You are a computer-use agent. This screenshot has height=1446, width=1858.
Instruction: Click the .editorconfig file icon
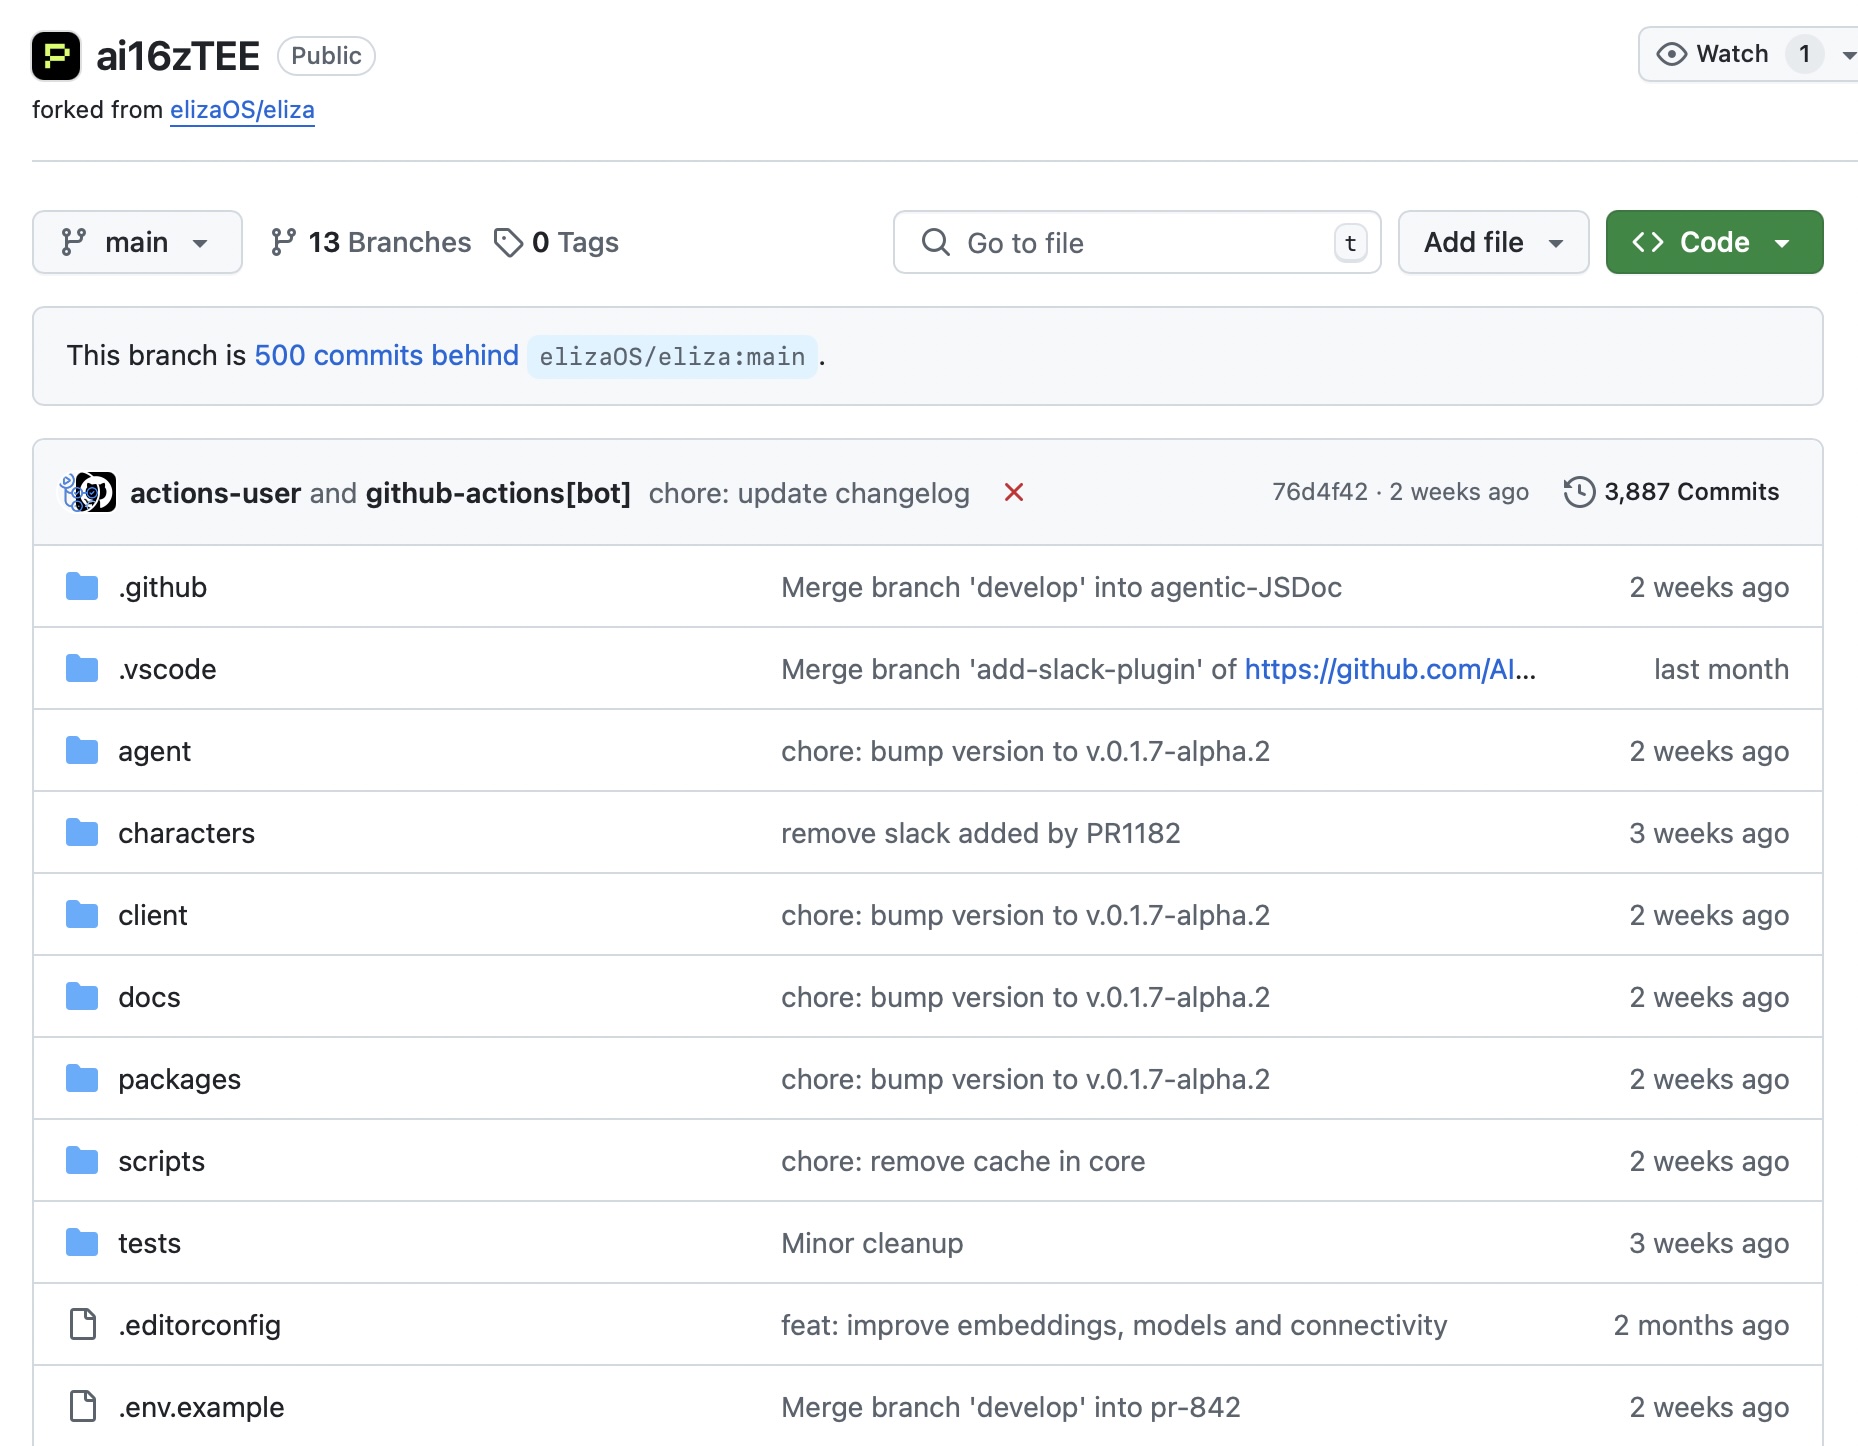(x=82, y=1325)
